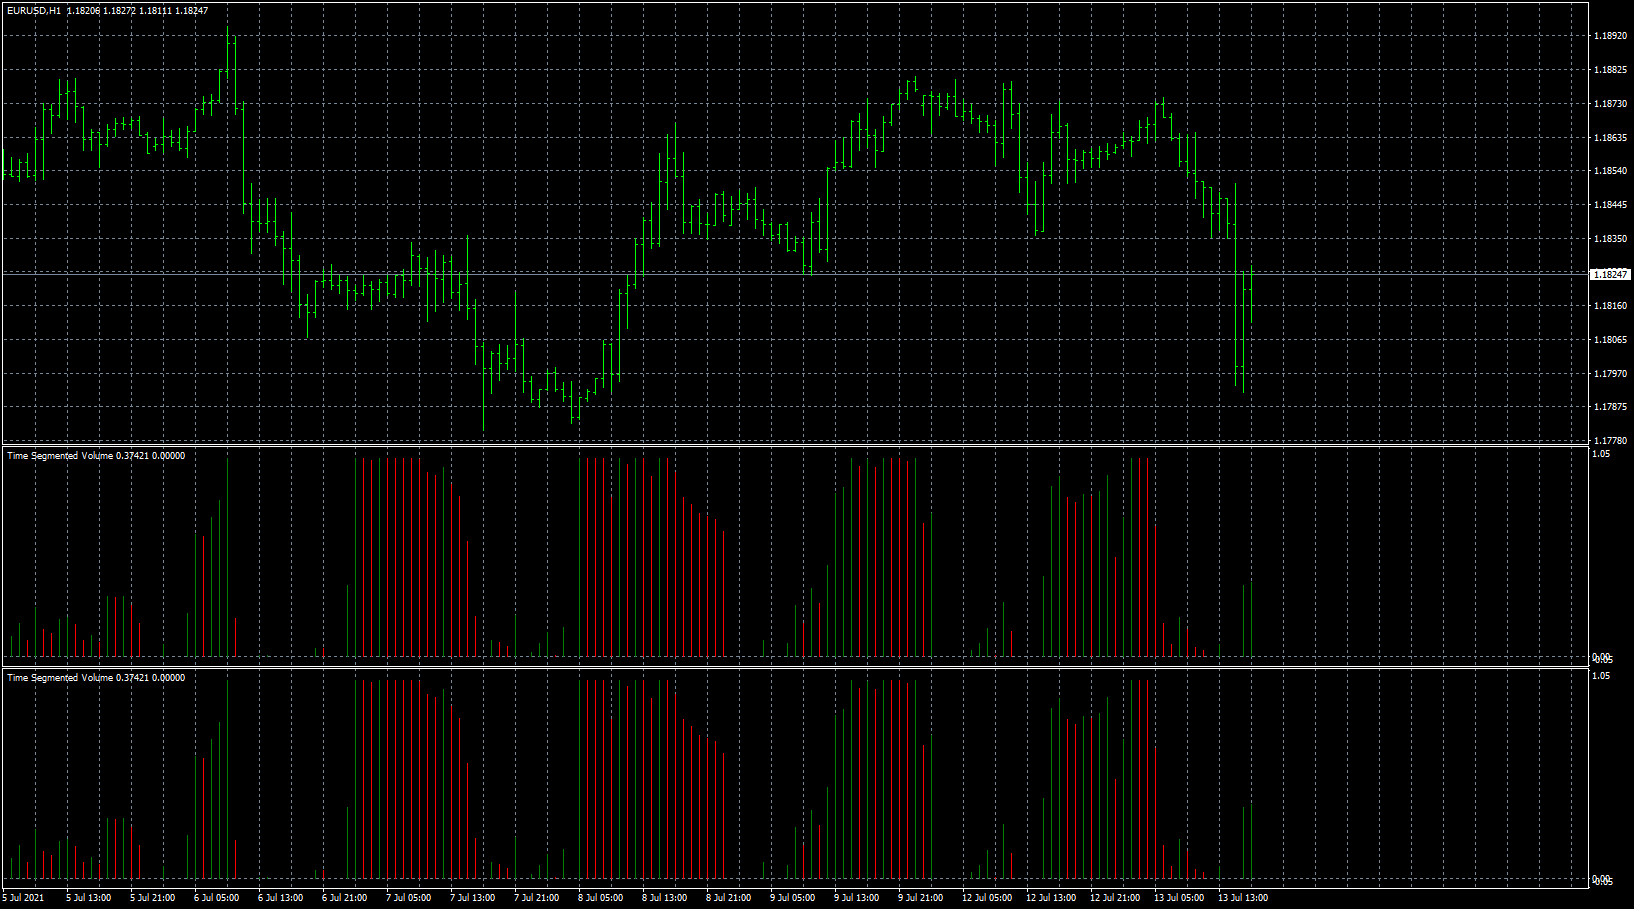1634x909 pixels.
Task: Click the 1.18730 price axis label
Action: pyautogui.click(x=1609, y=104)
